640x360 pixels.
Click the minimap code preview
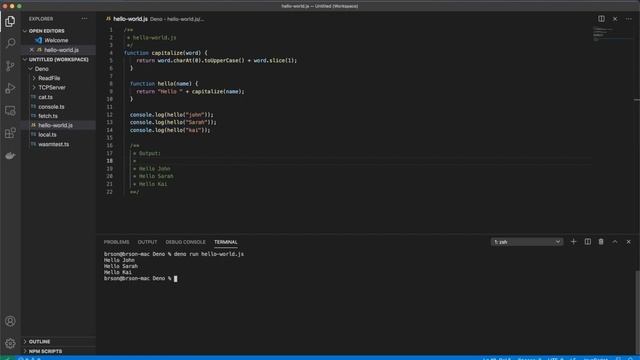603,33
